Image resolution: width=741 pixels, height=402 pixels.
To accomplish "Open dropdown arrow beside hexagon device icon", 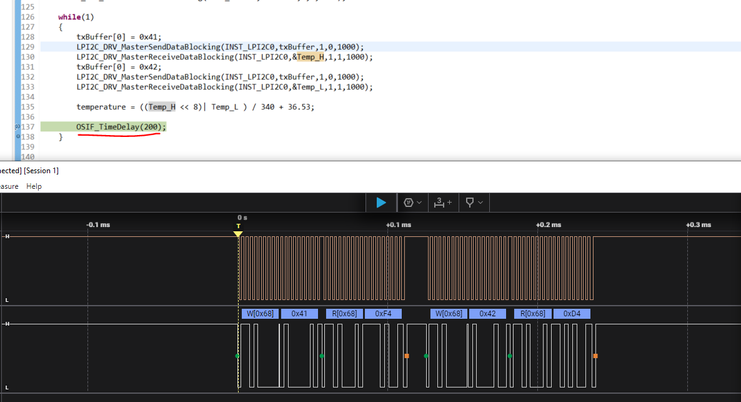I will [x=419, y=203].
